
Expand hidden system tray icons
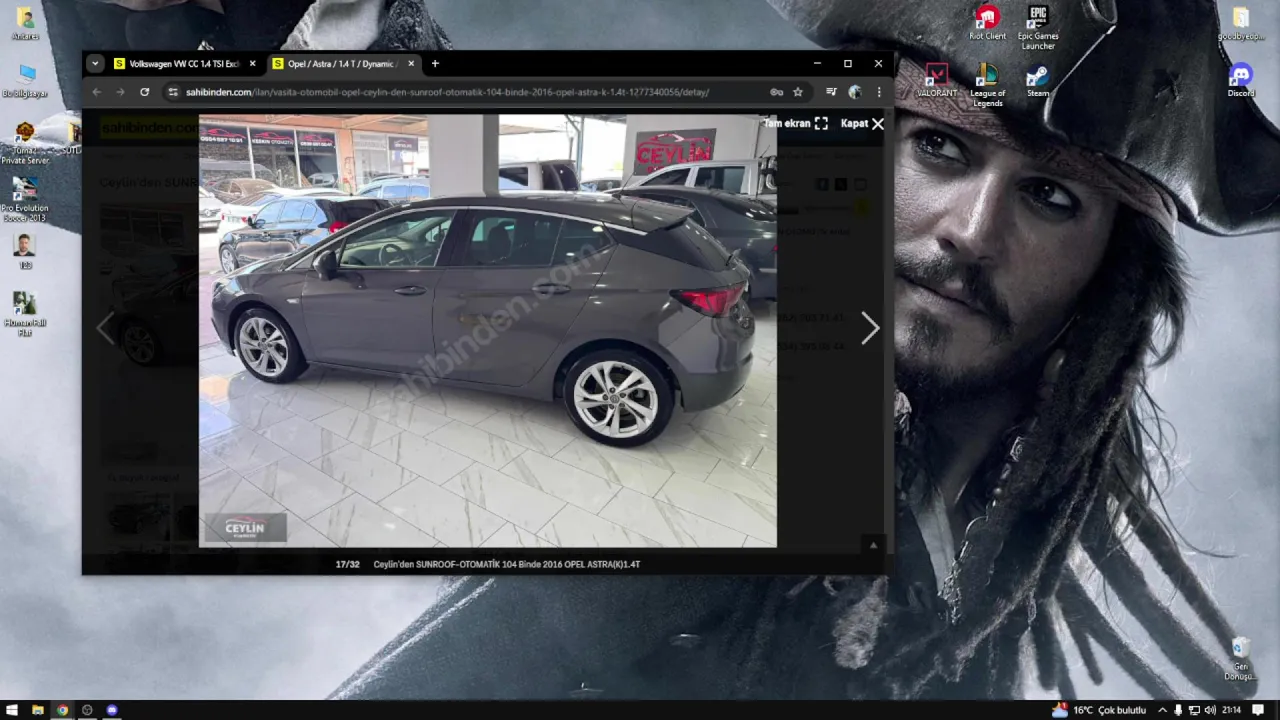[1162, 710]
